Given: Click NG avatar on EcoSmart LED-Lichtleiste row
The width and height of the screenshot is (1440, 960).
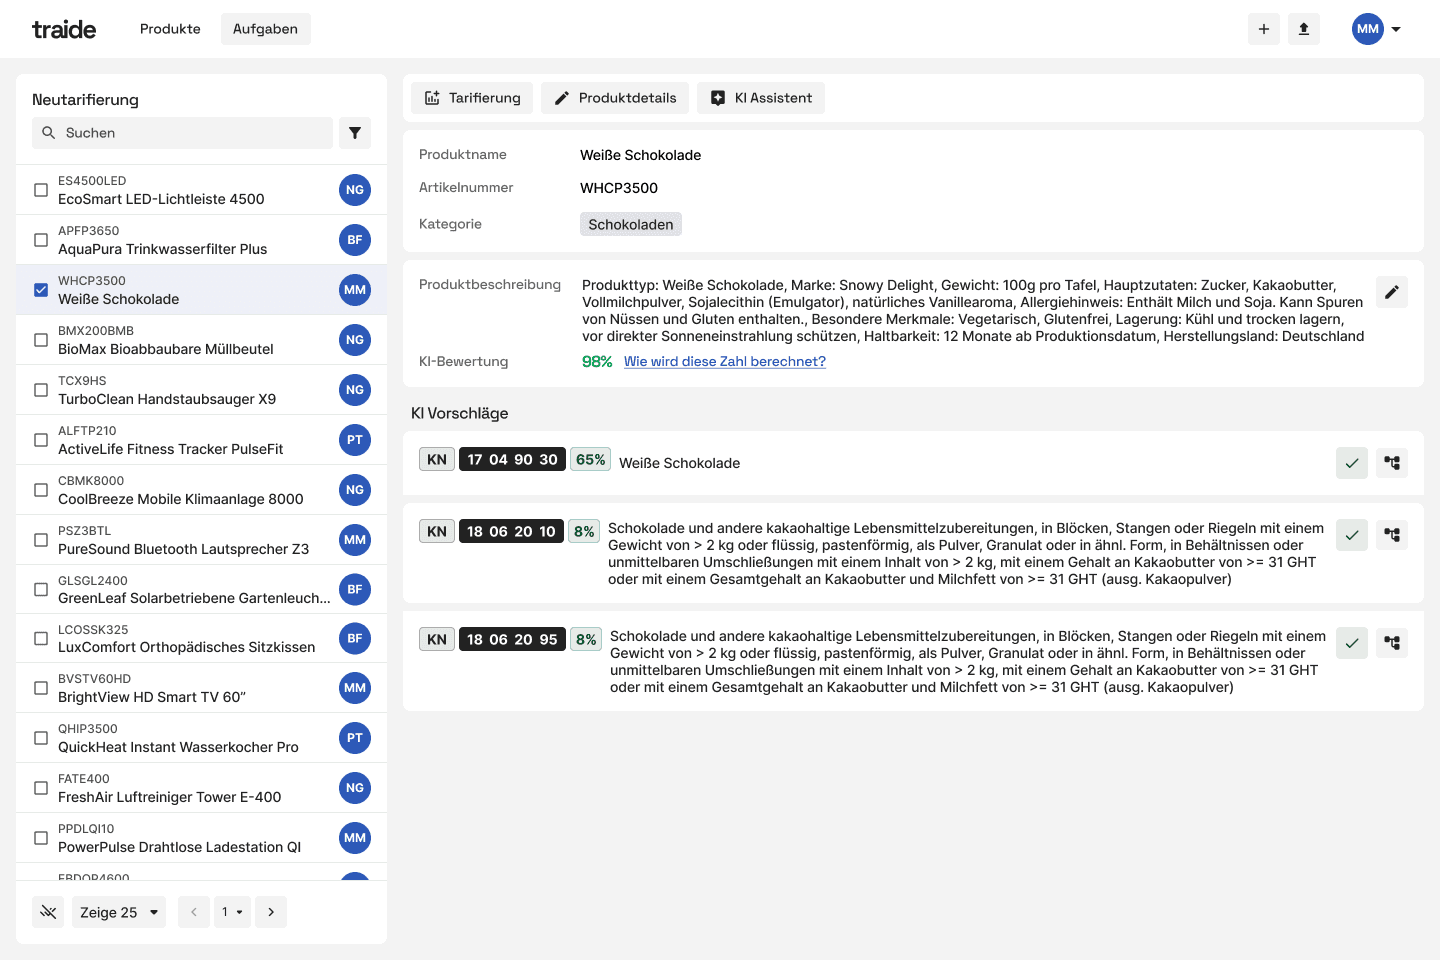Looking at the screenshot, I should tap(355, 190).
